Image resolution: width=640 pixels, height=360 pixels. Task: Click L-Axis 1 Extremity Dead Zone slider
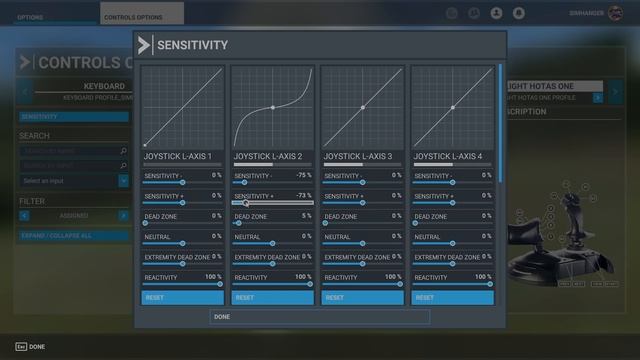point(182,264)
